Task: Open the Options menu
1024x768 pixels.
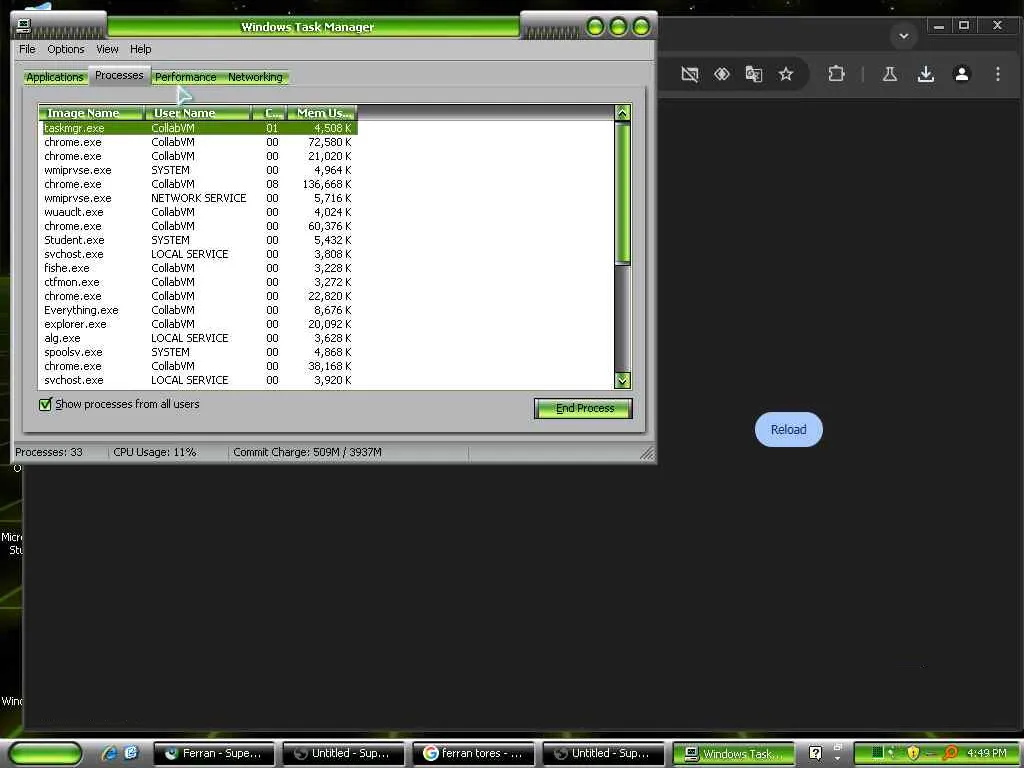Action: click(65, 49)
